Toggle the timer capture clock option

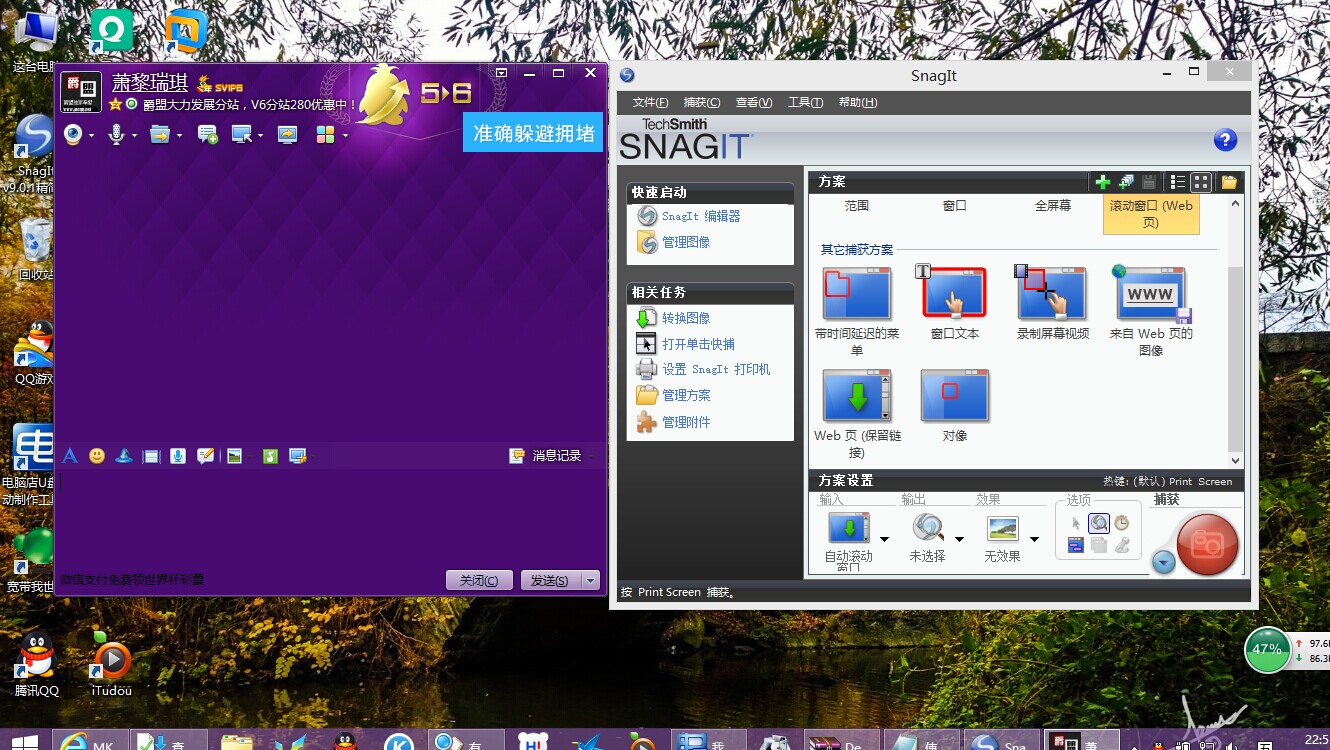coord(1122,523)
